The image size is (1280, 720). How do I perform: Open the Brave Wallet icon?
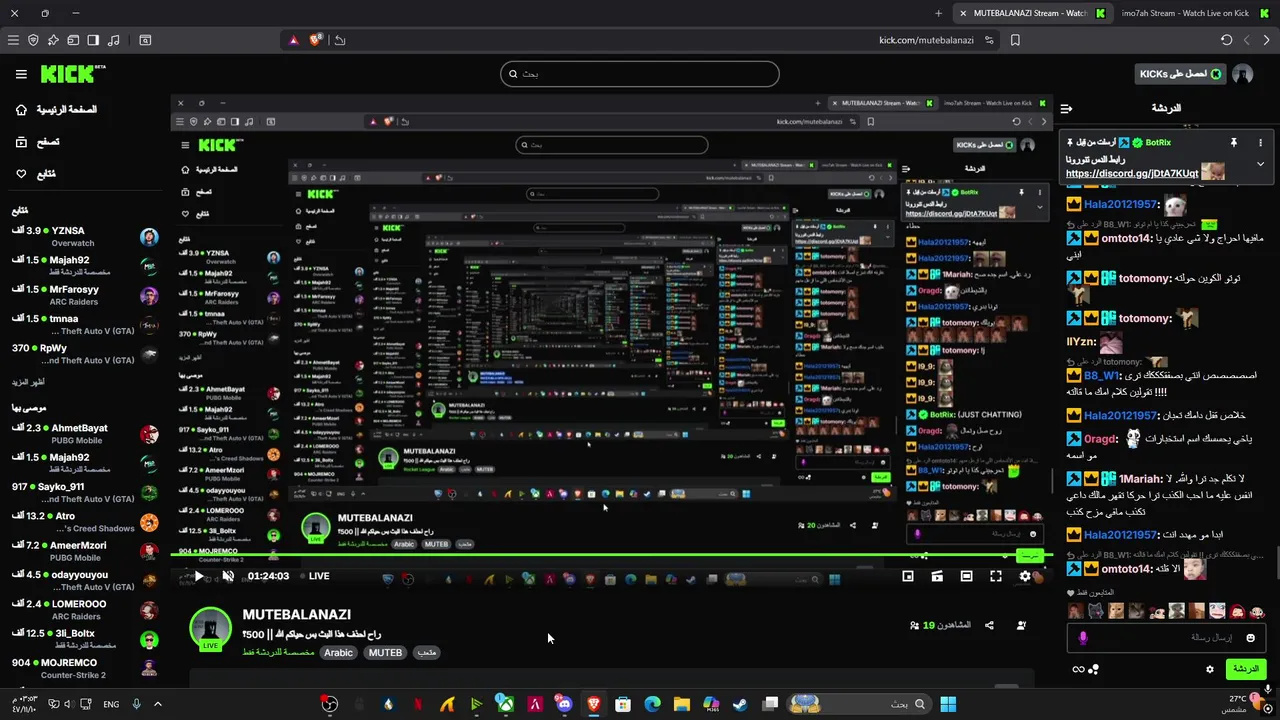pyautogui.click(x=73, y=40)
